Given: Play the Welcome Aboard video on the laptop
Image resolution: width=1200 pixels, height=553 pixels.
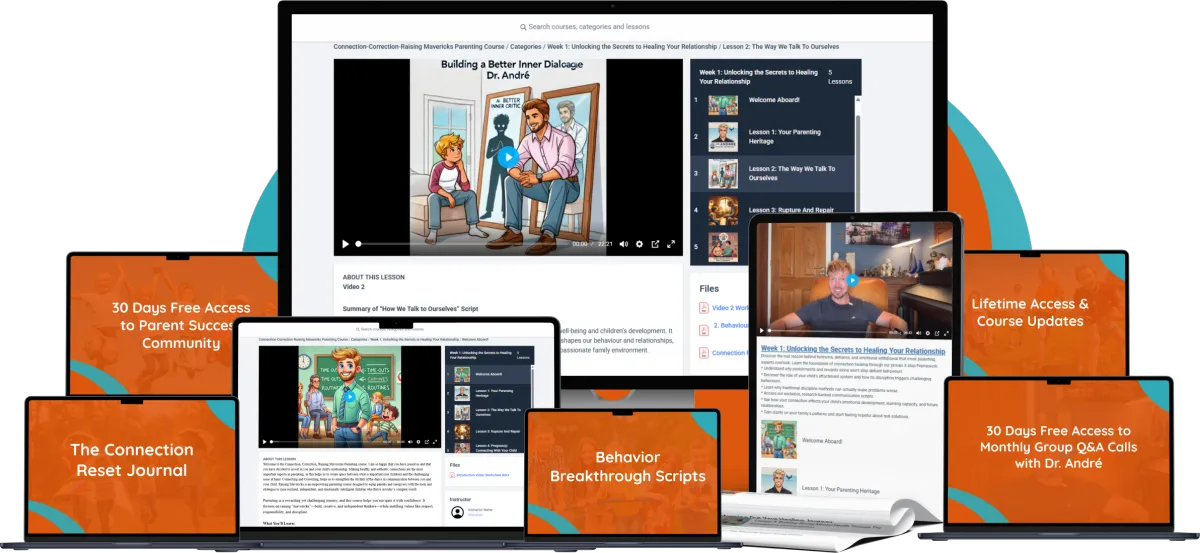Looking at the screenshot, I should (350, 397).
